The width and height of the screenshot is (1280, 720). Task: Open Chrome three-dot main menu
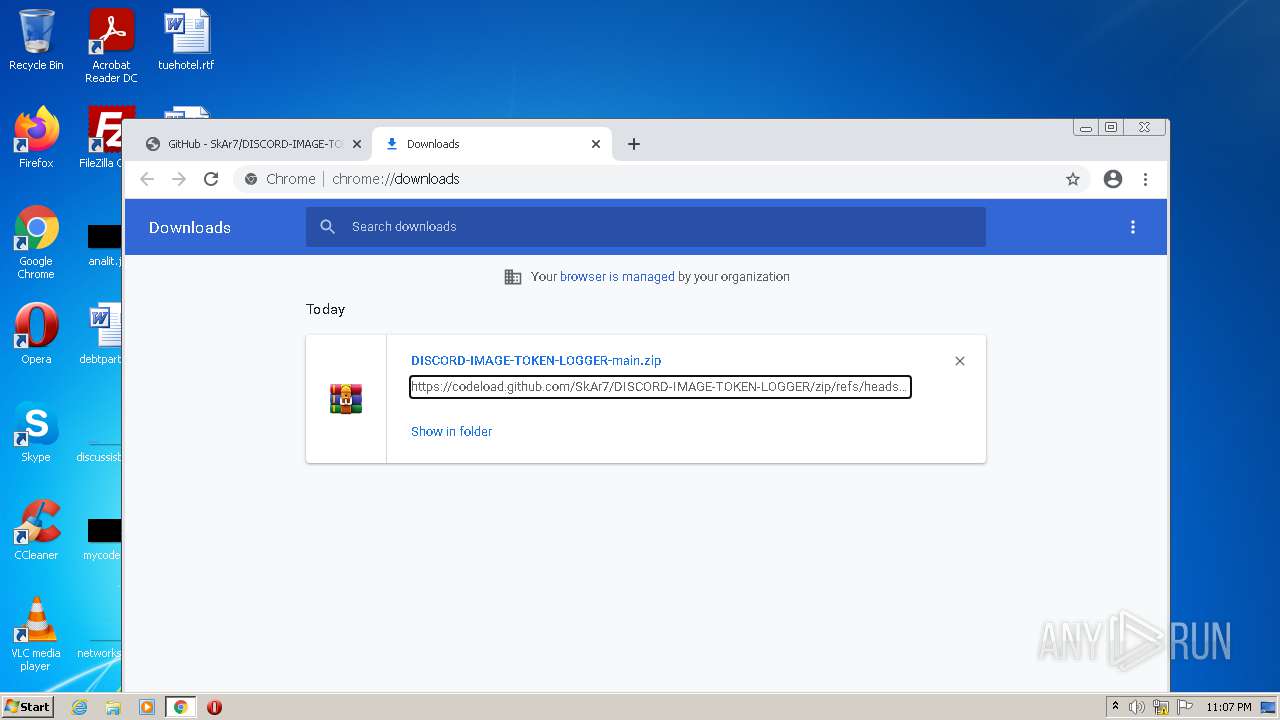point(1145,179)
